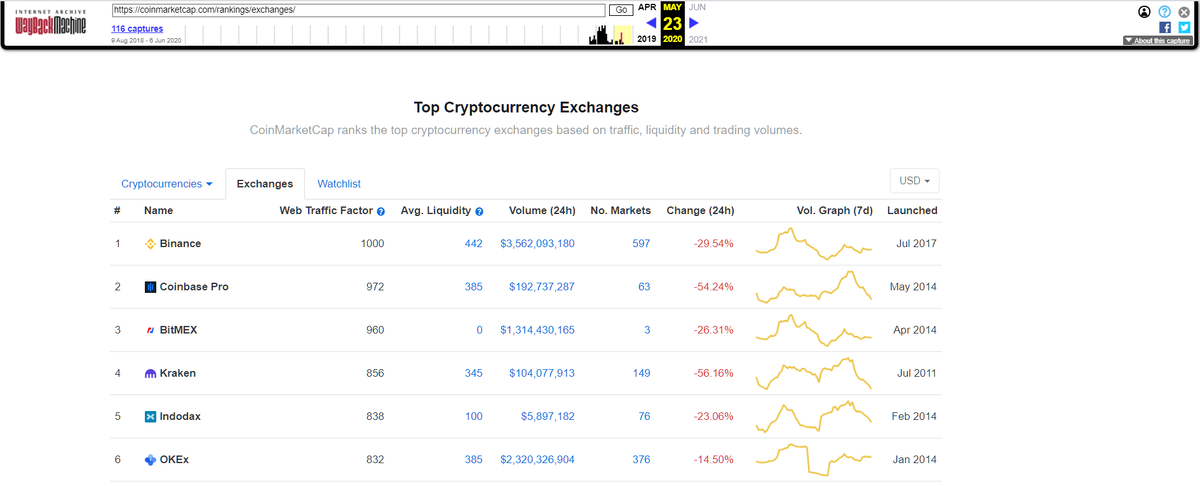Click Indodax liquidity value 100
Viewport: 1200px width, 486px height.
pos(473,416)
